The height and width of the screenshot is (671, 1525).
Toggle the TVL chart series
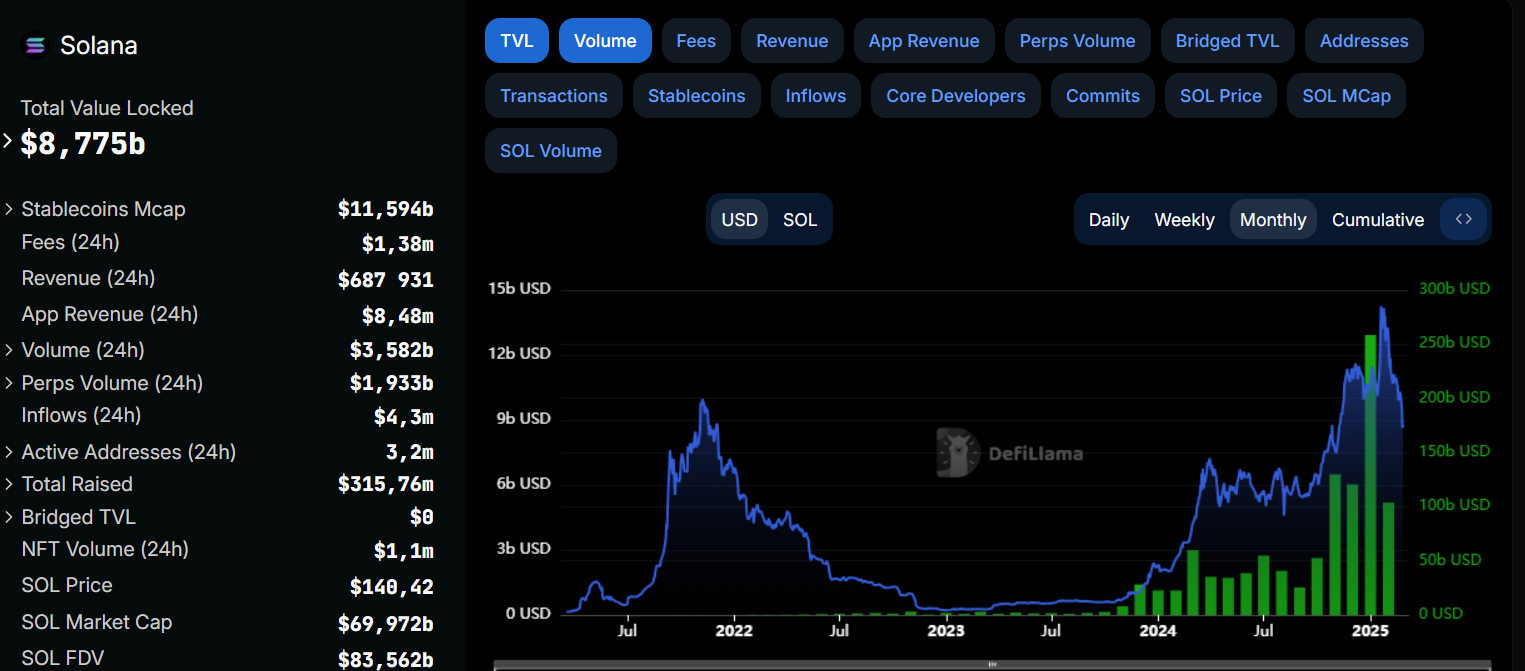[517, 41]
